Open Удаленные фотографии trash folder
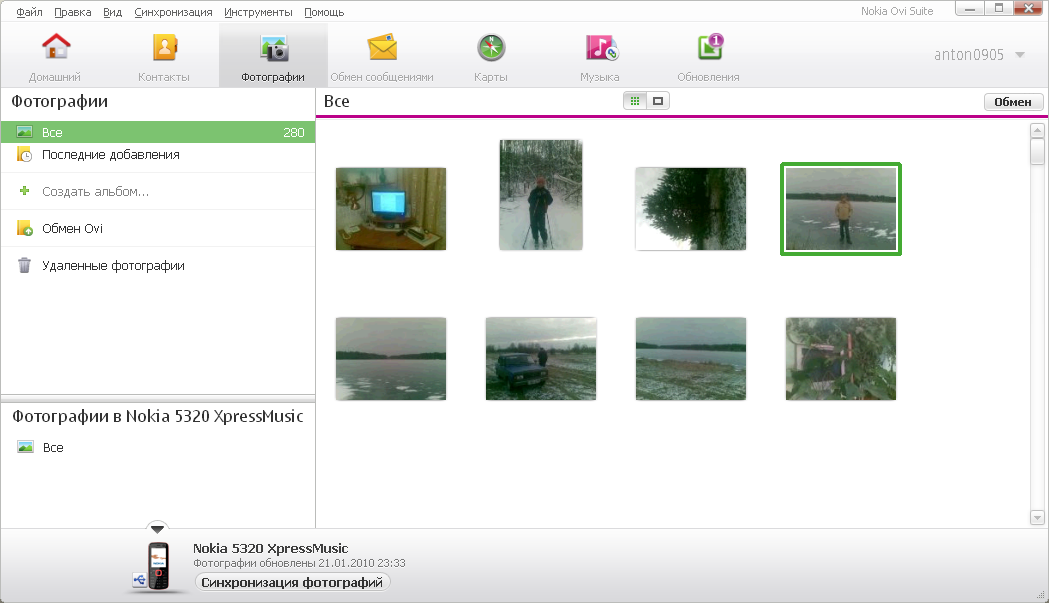The image size is (1049, 603). pyautogui.click(x=158, y=266)
